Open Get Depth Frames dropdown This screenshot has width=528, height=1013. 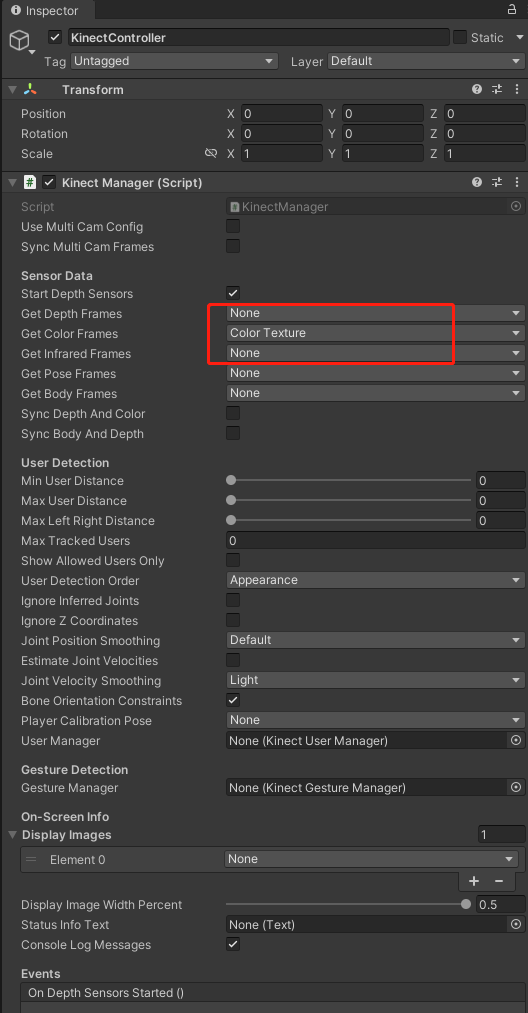[x=375, y=313]
